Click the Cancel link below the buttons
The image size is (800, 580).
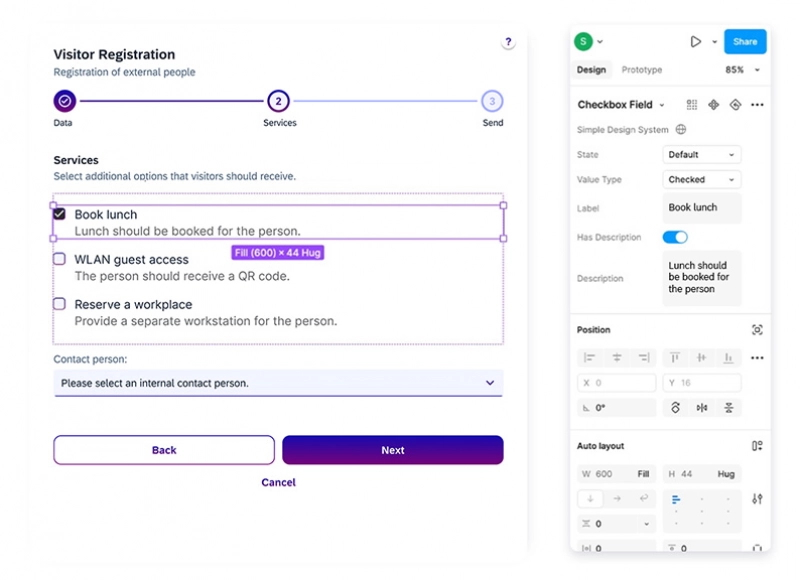coord(278,482)
